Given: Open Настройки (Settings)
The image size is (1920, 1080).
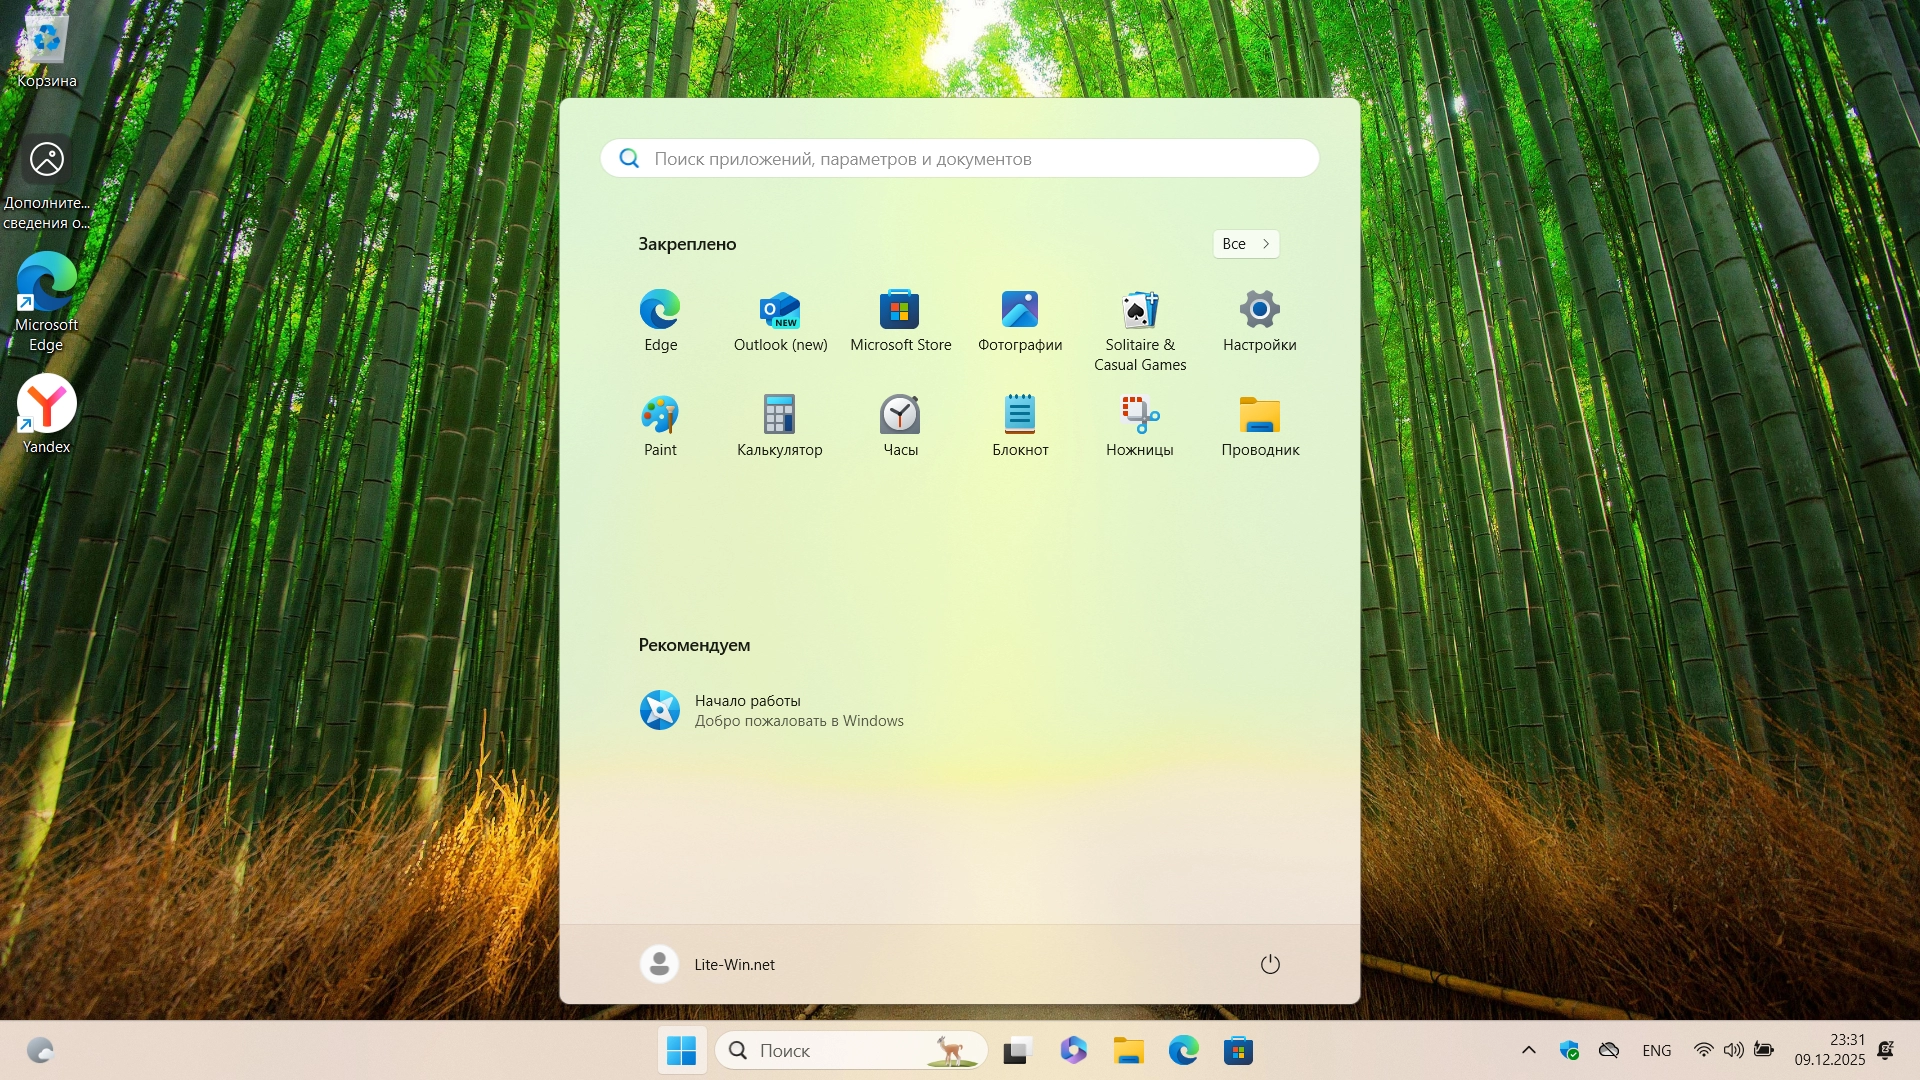Looking at the screenshot, I should pos(1259,318).
